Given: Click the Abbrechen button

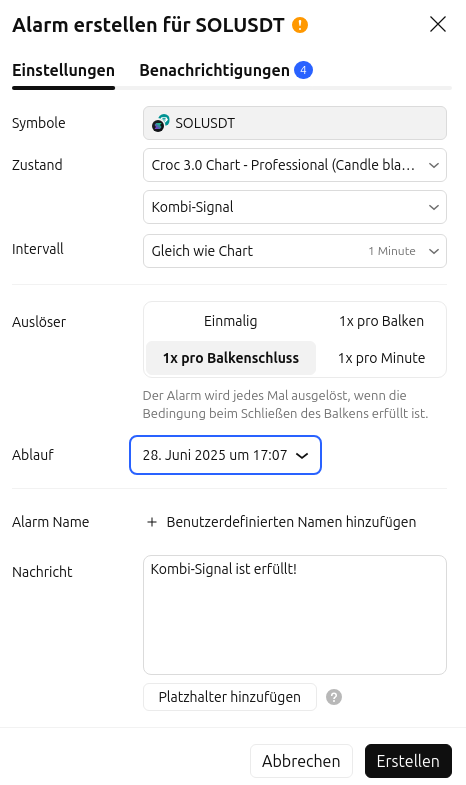Looking at the screenshot, I should [301, 761].
